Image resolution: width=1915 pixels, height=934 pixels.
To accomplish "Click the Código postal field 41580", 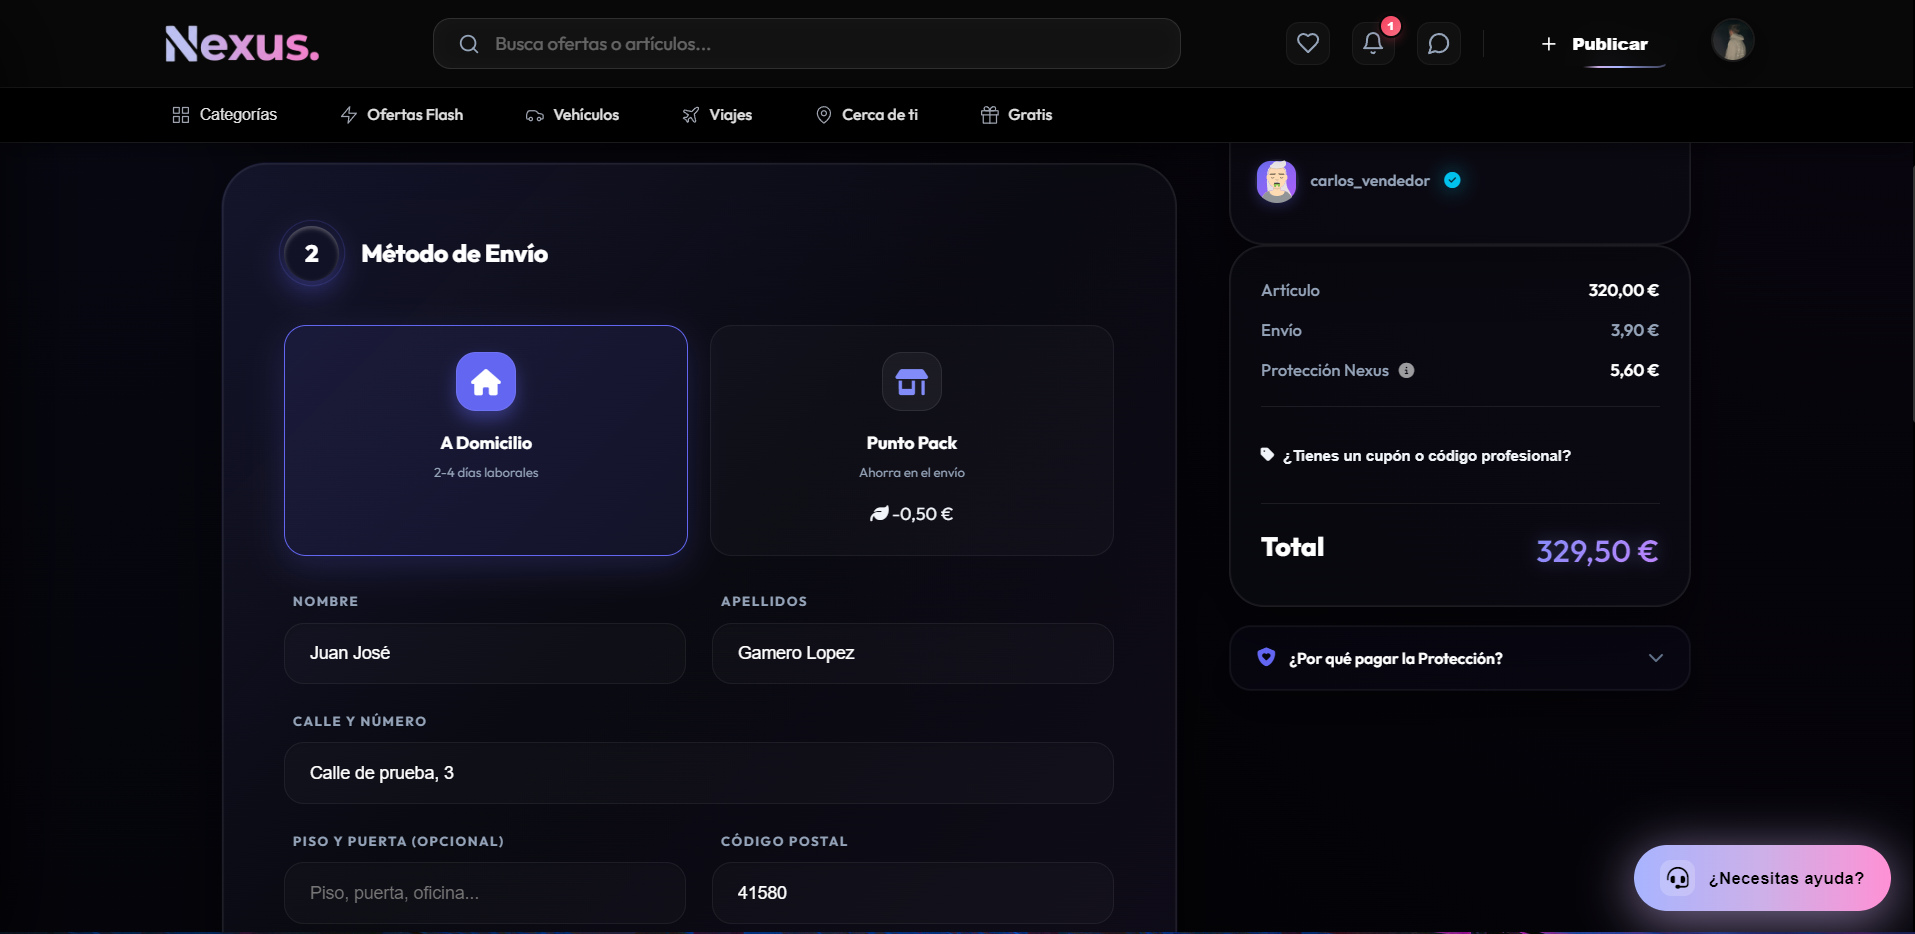I will (x=913, y=893).
